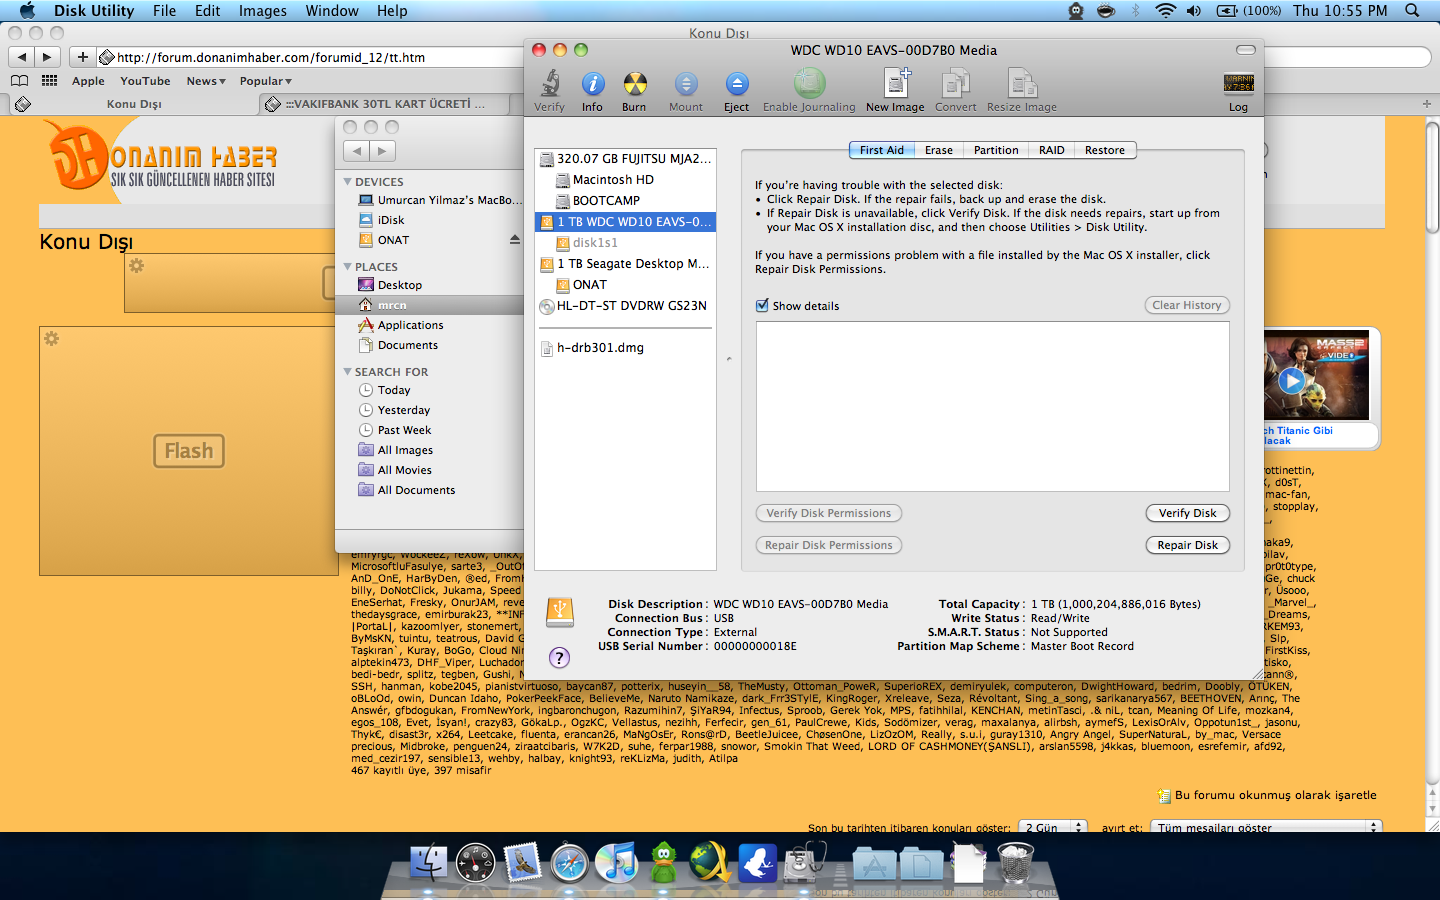
Task: Select All Images saved search
Action: tap(405, 450)
